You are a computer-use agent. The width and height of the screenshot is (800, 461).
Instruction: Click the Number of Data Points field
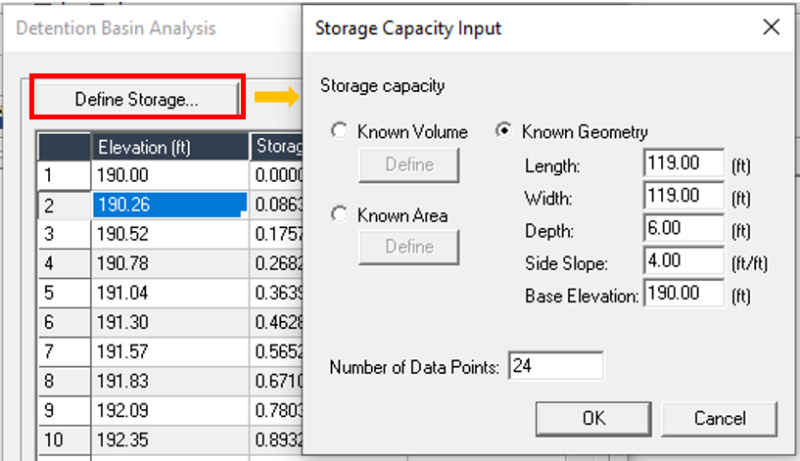click(555, 367)
